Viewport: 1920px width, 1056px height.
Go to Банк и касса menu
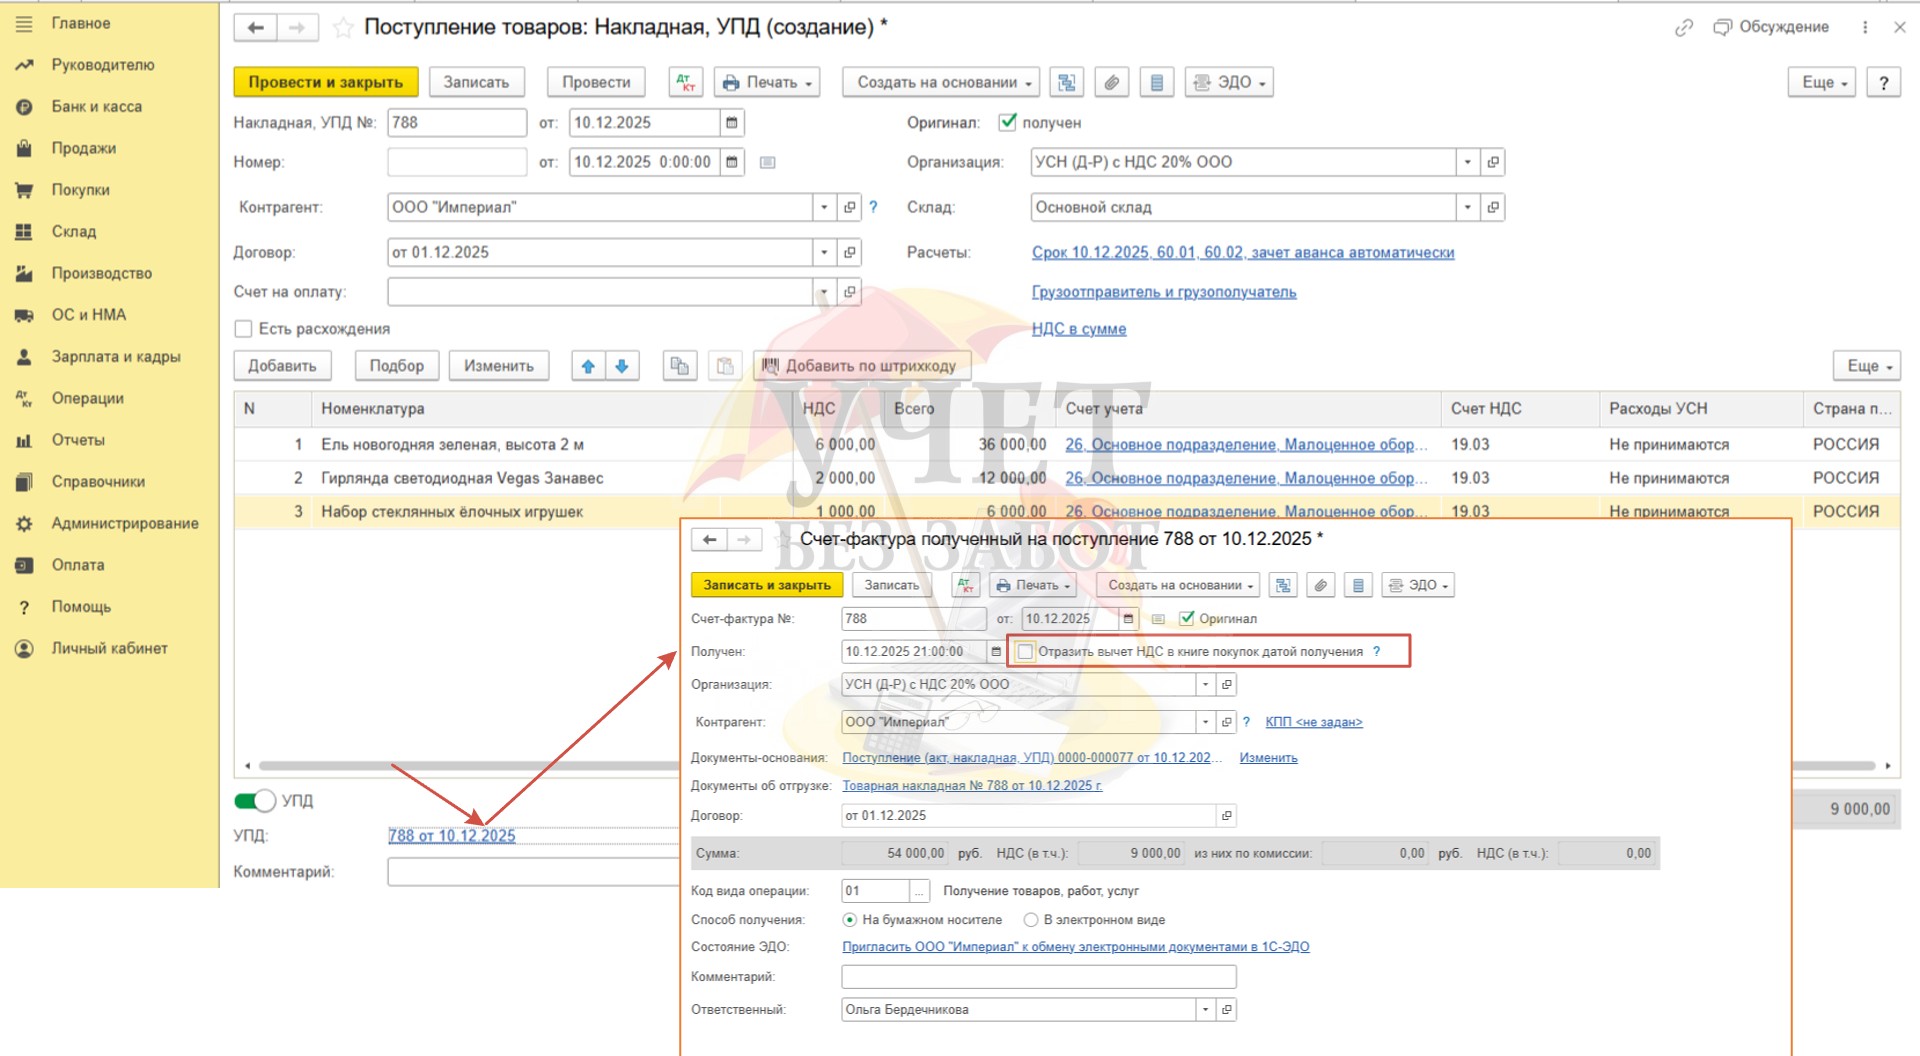point(96,107)
